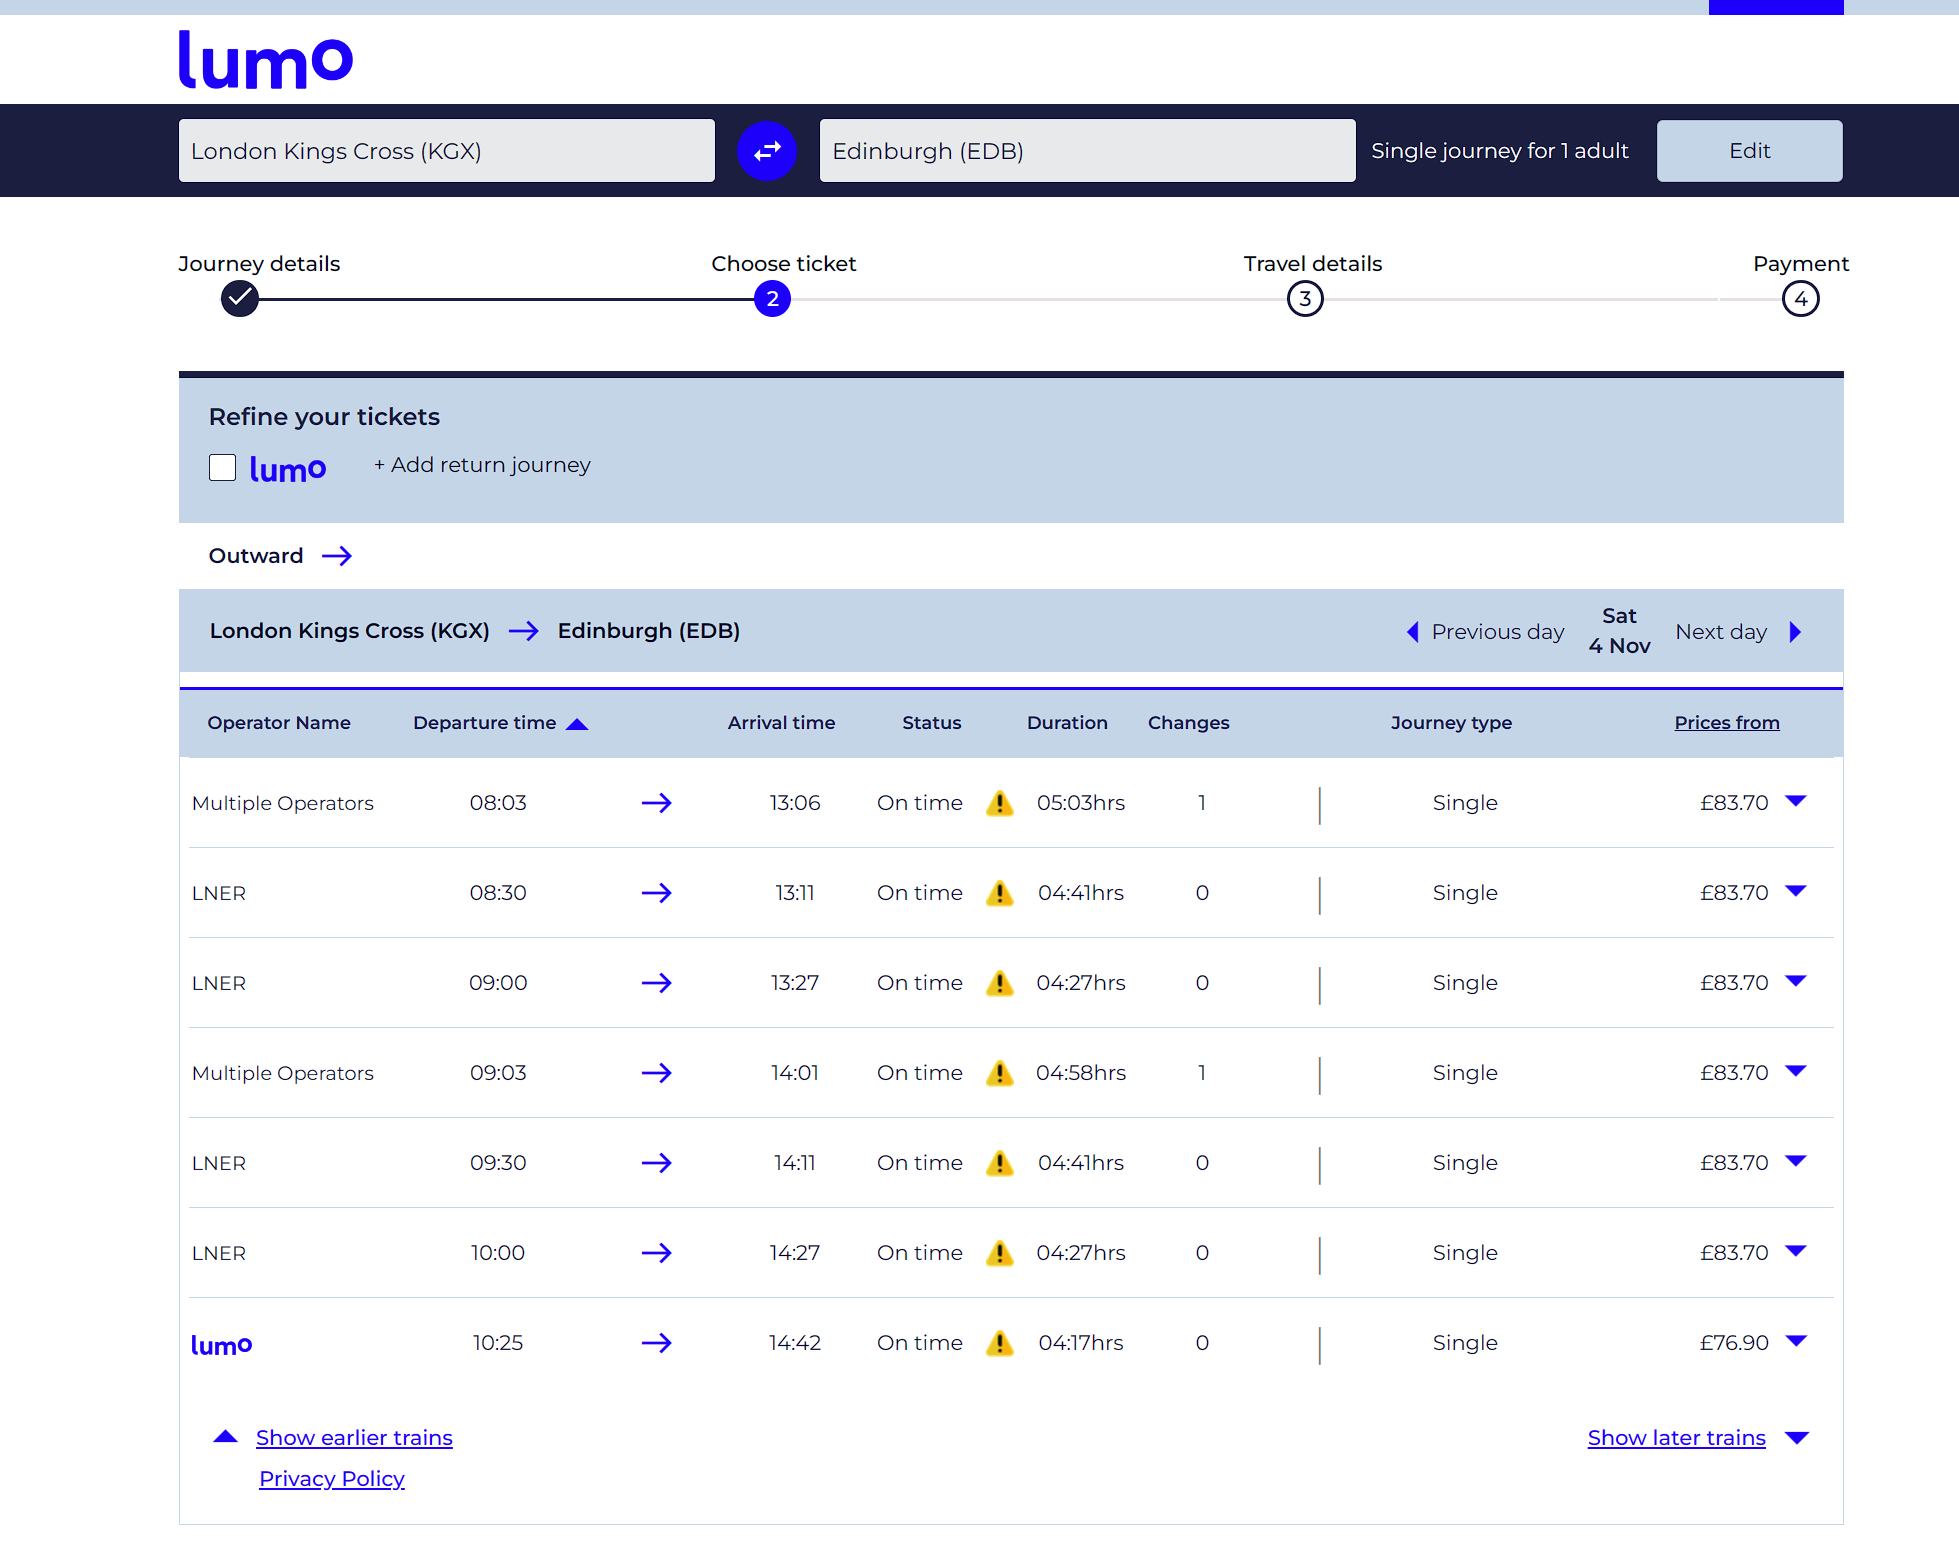Click LNER on the 10:00 row

coord(219,1253)
